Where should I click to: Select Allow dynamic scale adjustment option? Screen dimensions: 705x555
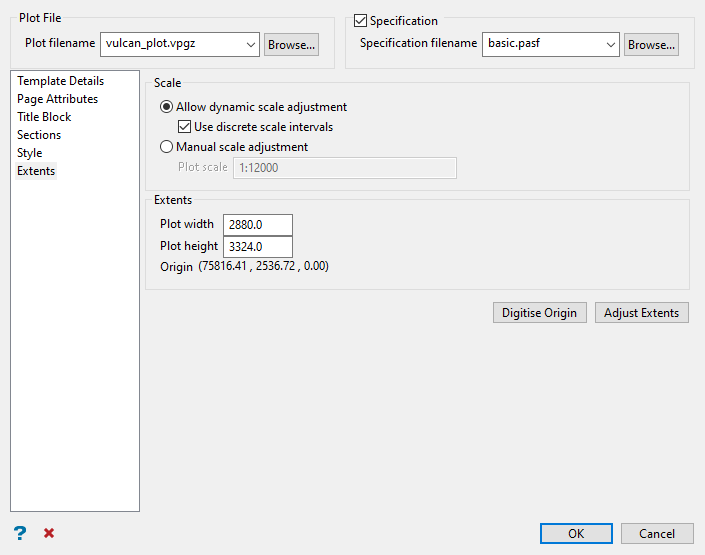click(166, 107)
